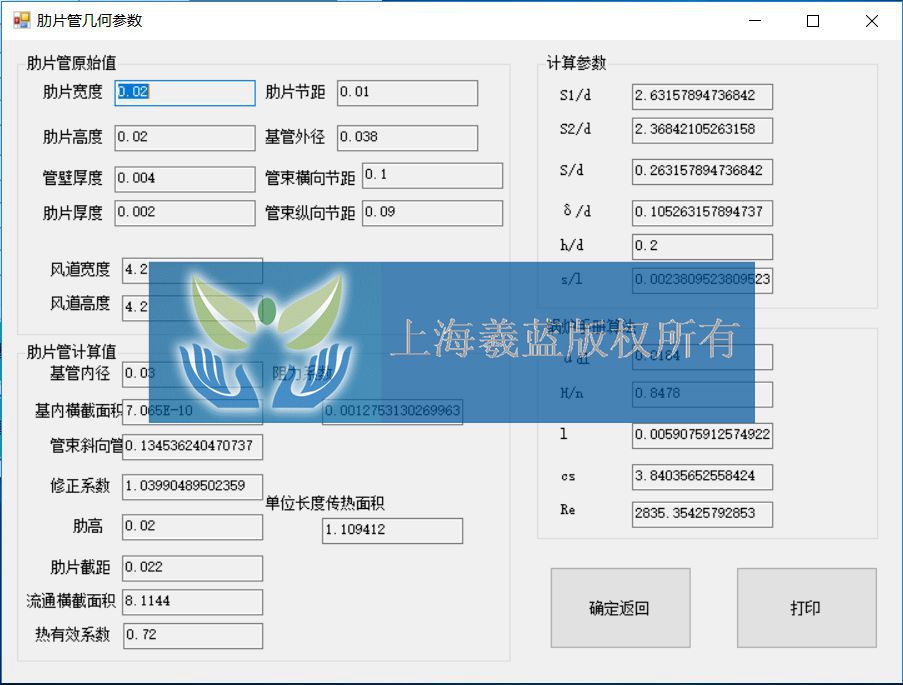Focus the 肋高 field in calculated values

[192, 527]
